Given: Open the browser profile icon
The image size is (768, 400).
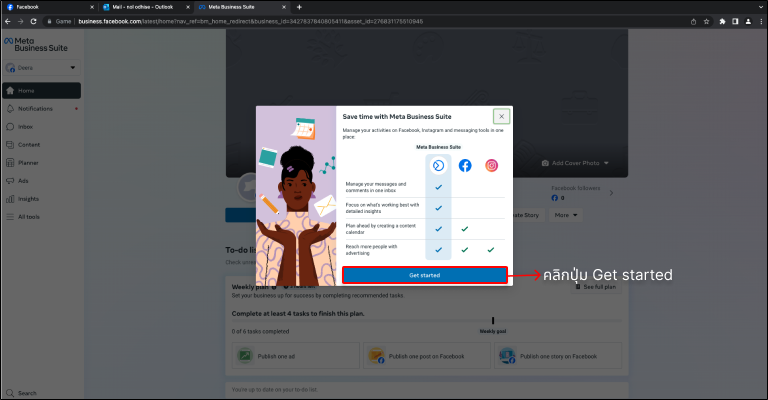Looking at the screenshot, I should click(748, 22).
